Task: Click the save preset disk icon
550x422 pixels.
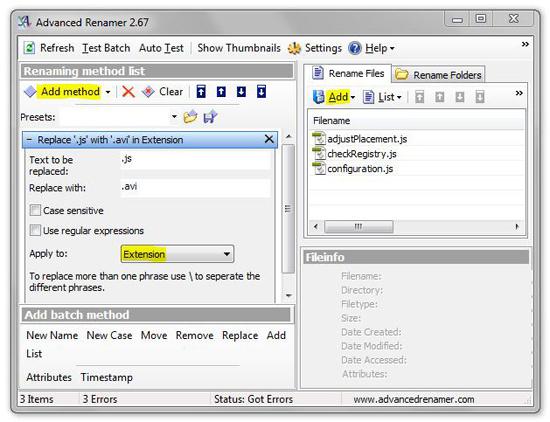Action: tap(210, 117)
